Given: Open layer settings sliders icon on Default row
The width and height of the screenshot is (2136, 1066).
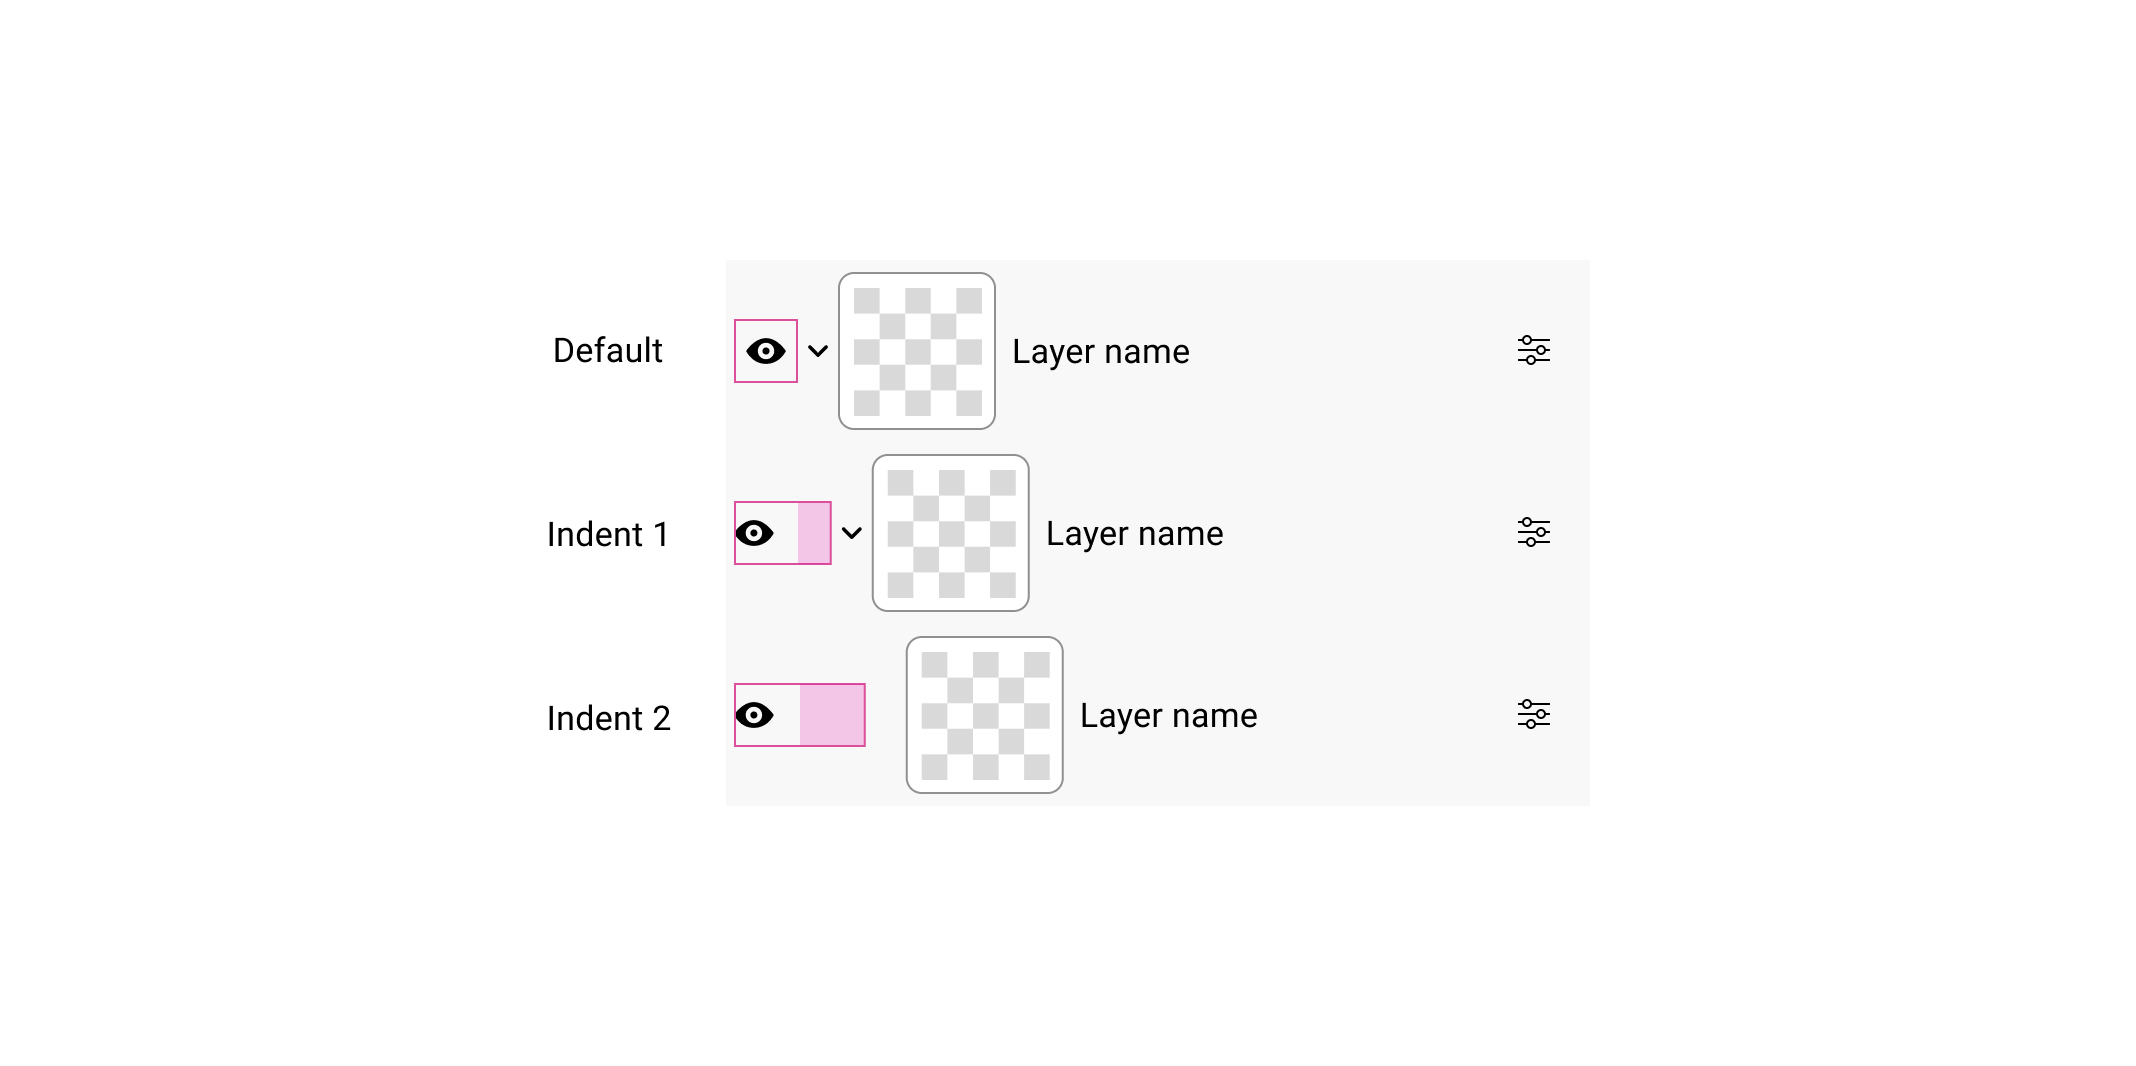Looking at the screenshot, I should [1533, 350].
